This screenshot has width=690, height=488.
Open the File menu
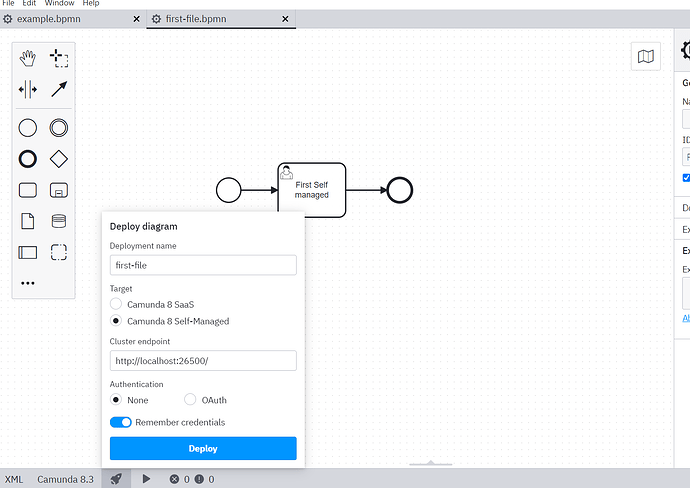click(x=8, y=3)
